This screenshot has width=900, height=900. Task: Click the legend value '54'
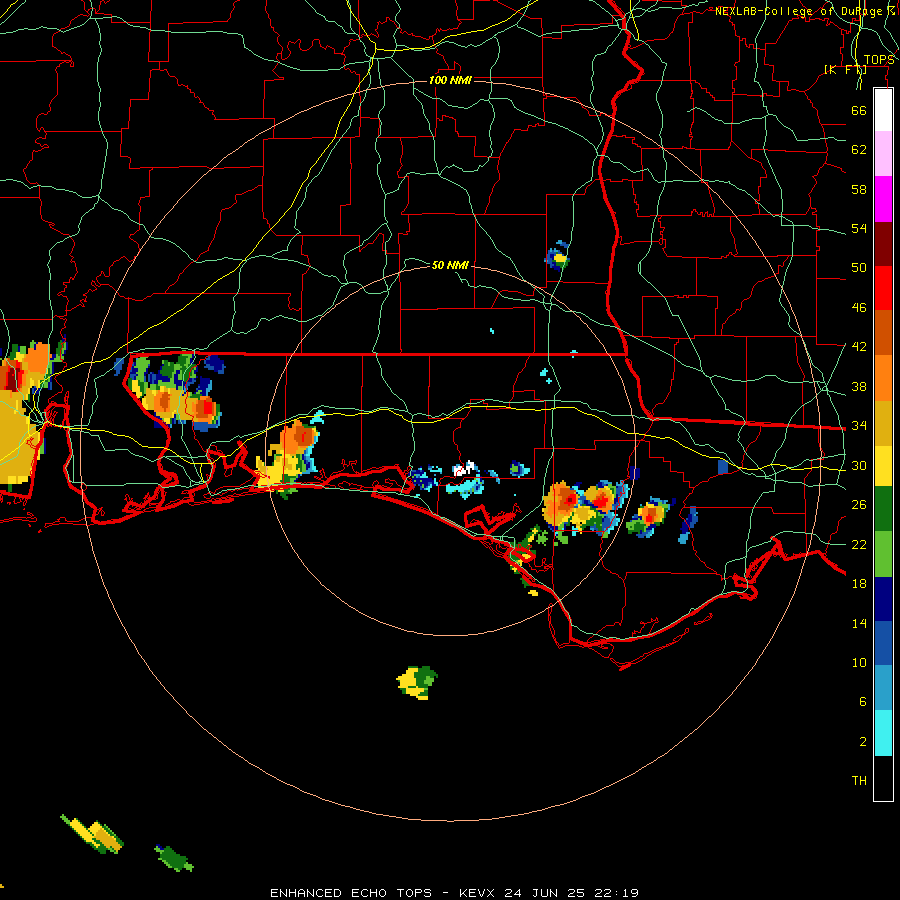(859, 228)
